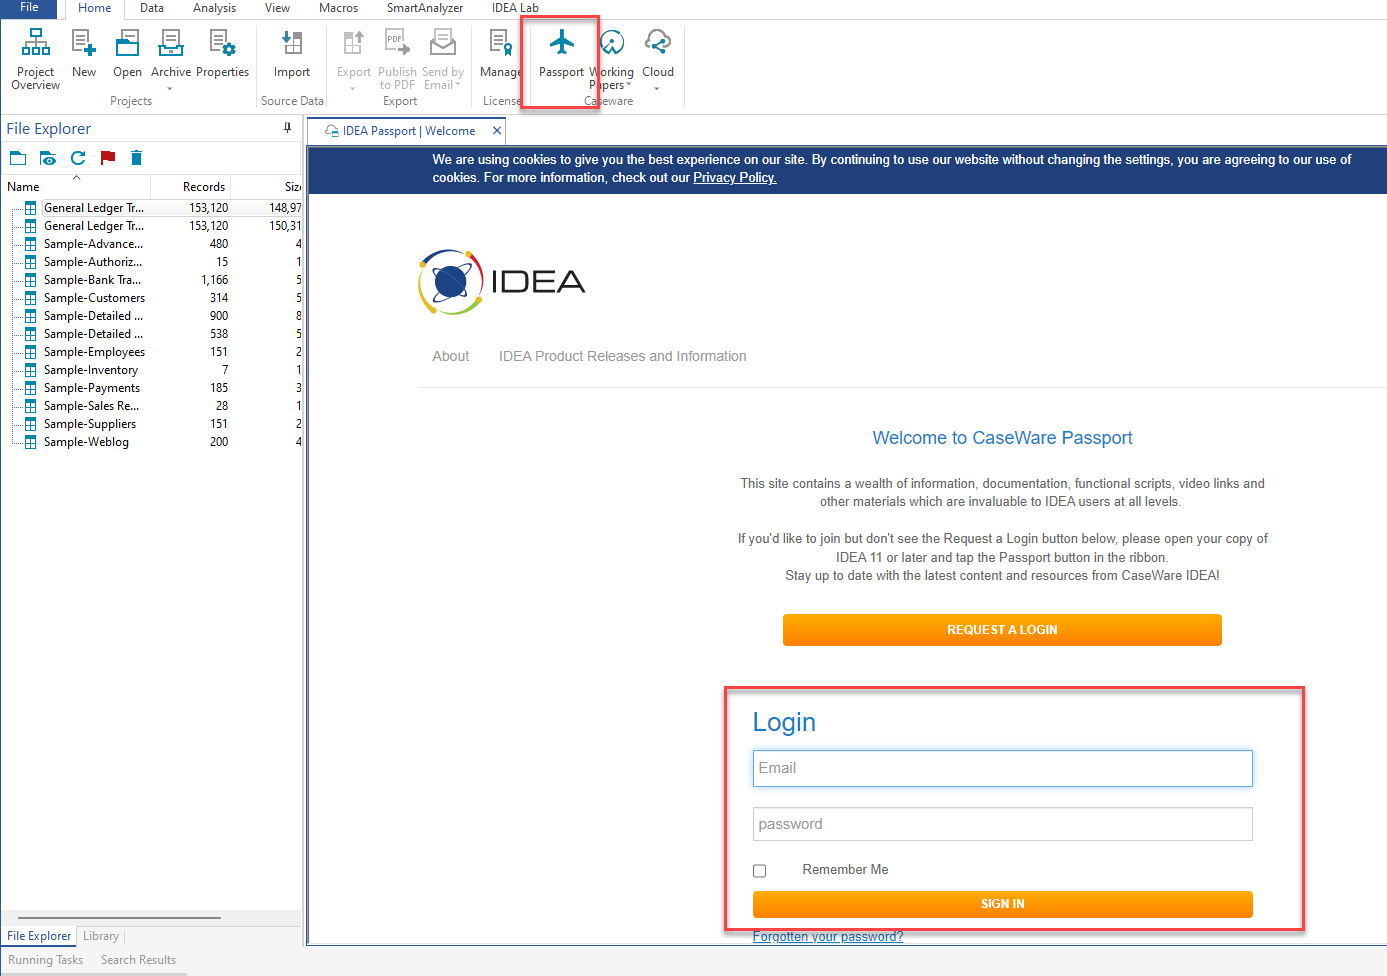Image resolution: width=1387 pixels, height=976 pixels.
Task: Expand the Cloud dropdown
Action: click(x=657, y=88)
